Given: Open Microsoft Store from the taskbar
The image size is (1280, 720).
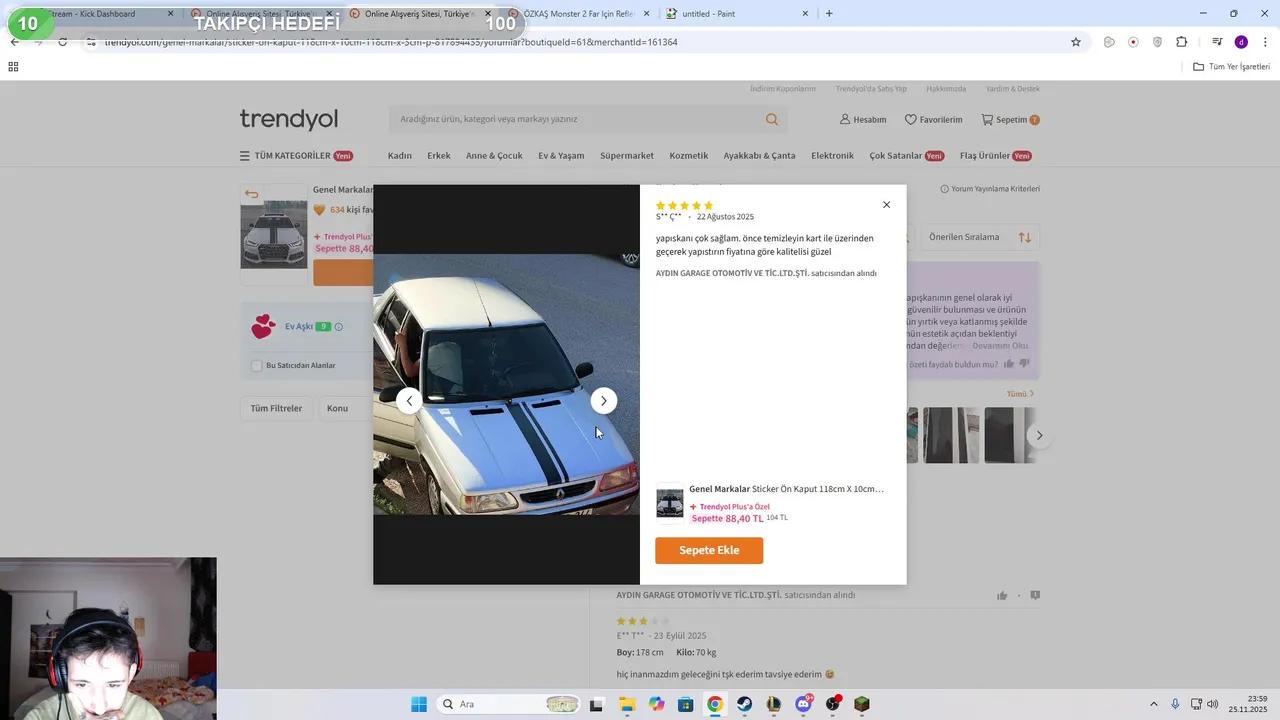Looking at the screenshot, I should [686, 704].
